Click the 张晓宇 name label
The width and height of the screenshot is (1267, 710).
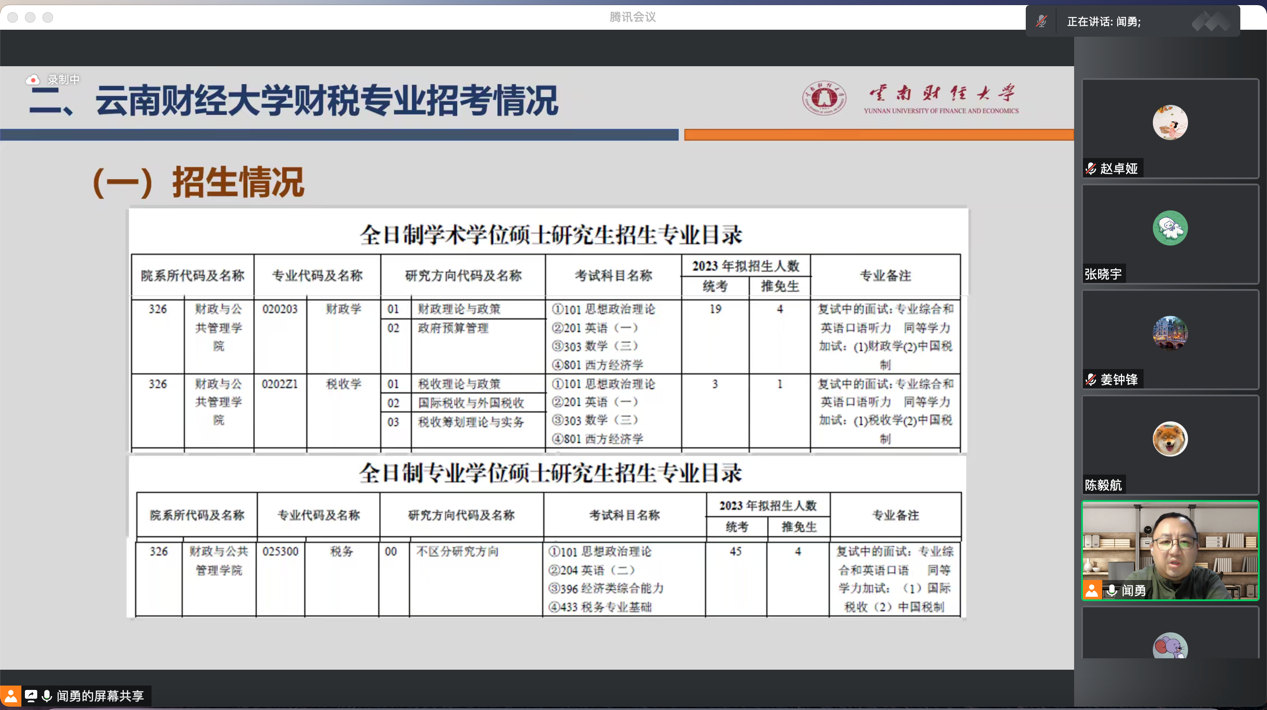[x=1104, y=274]
